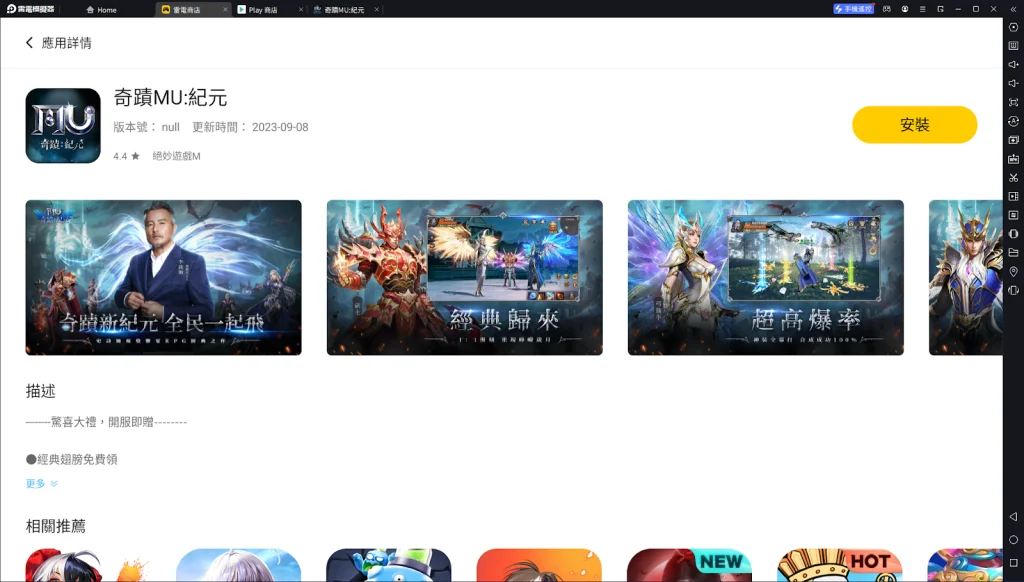Screen dimensions: 1024x582
Task: Click the update date 2023-09-08
Action: 280,127
